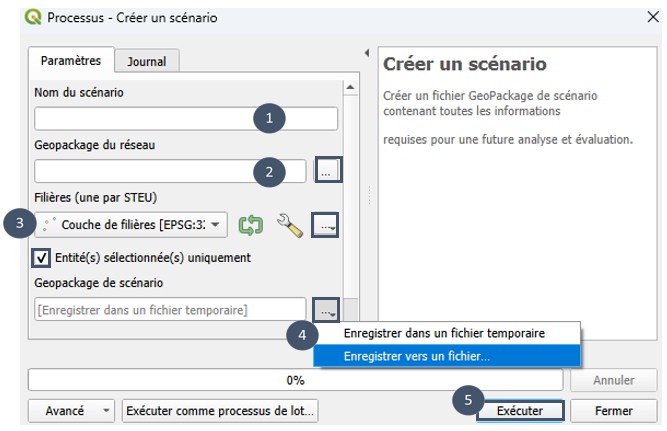Browse for Geopackage du réseau file
667x431 pixels.
pos(328,170)
